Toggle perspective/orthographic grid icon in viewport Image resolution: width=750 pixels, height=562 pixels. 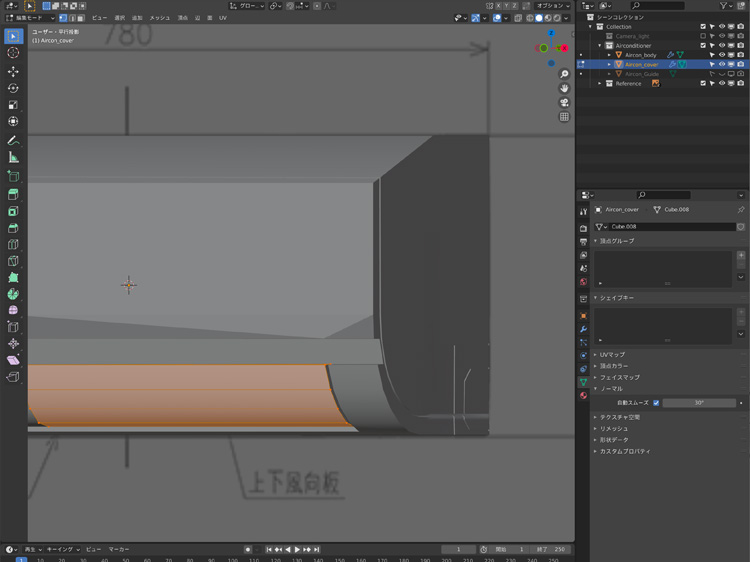click(x=564, y=116)
